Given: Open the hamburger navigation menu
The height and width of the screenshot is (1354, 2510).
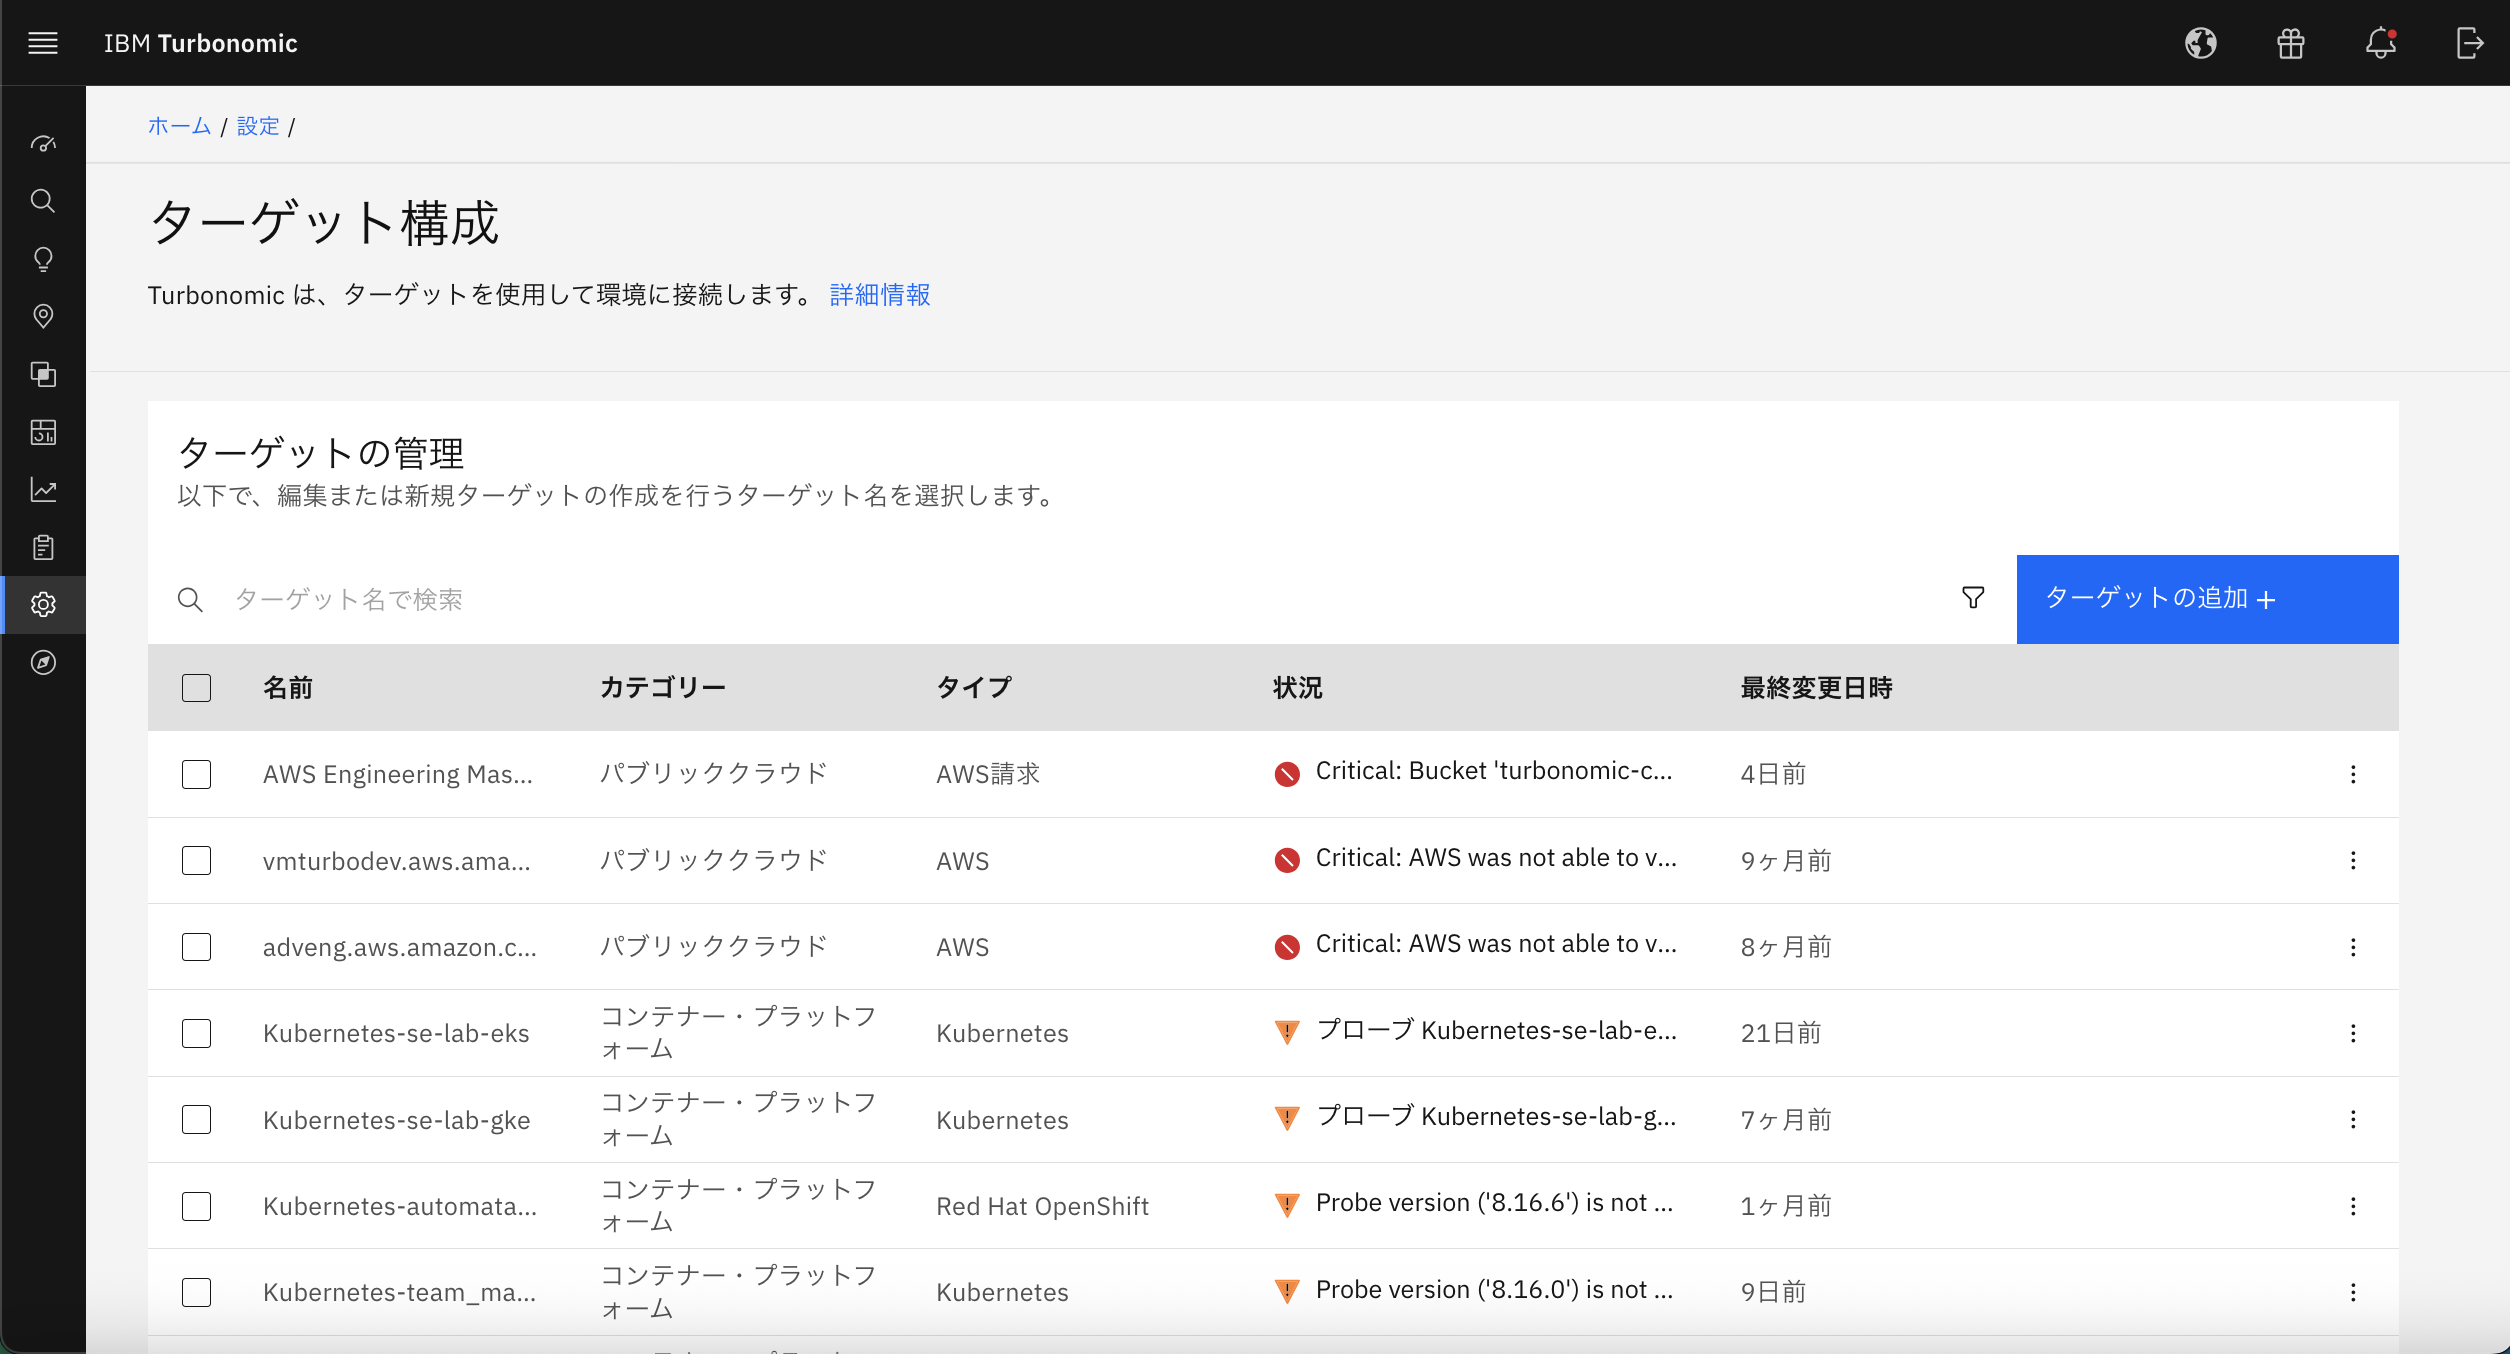Looking at the screenshot, I should point(43,43).
